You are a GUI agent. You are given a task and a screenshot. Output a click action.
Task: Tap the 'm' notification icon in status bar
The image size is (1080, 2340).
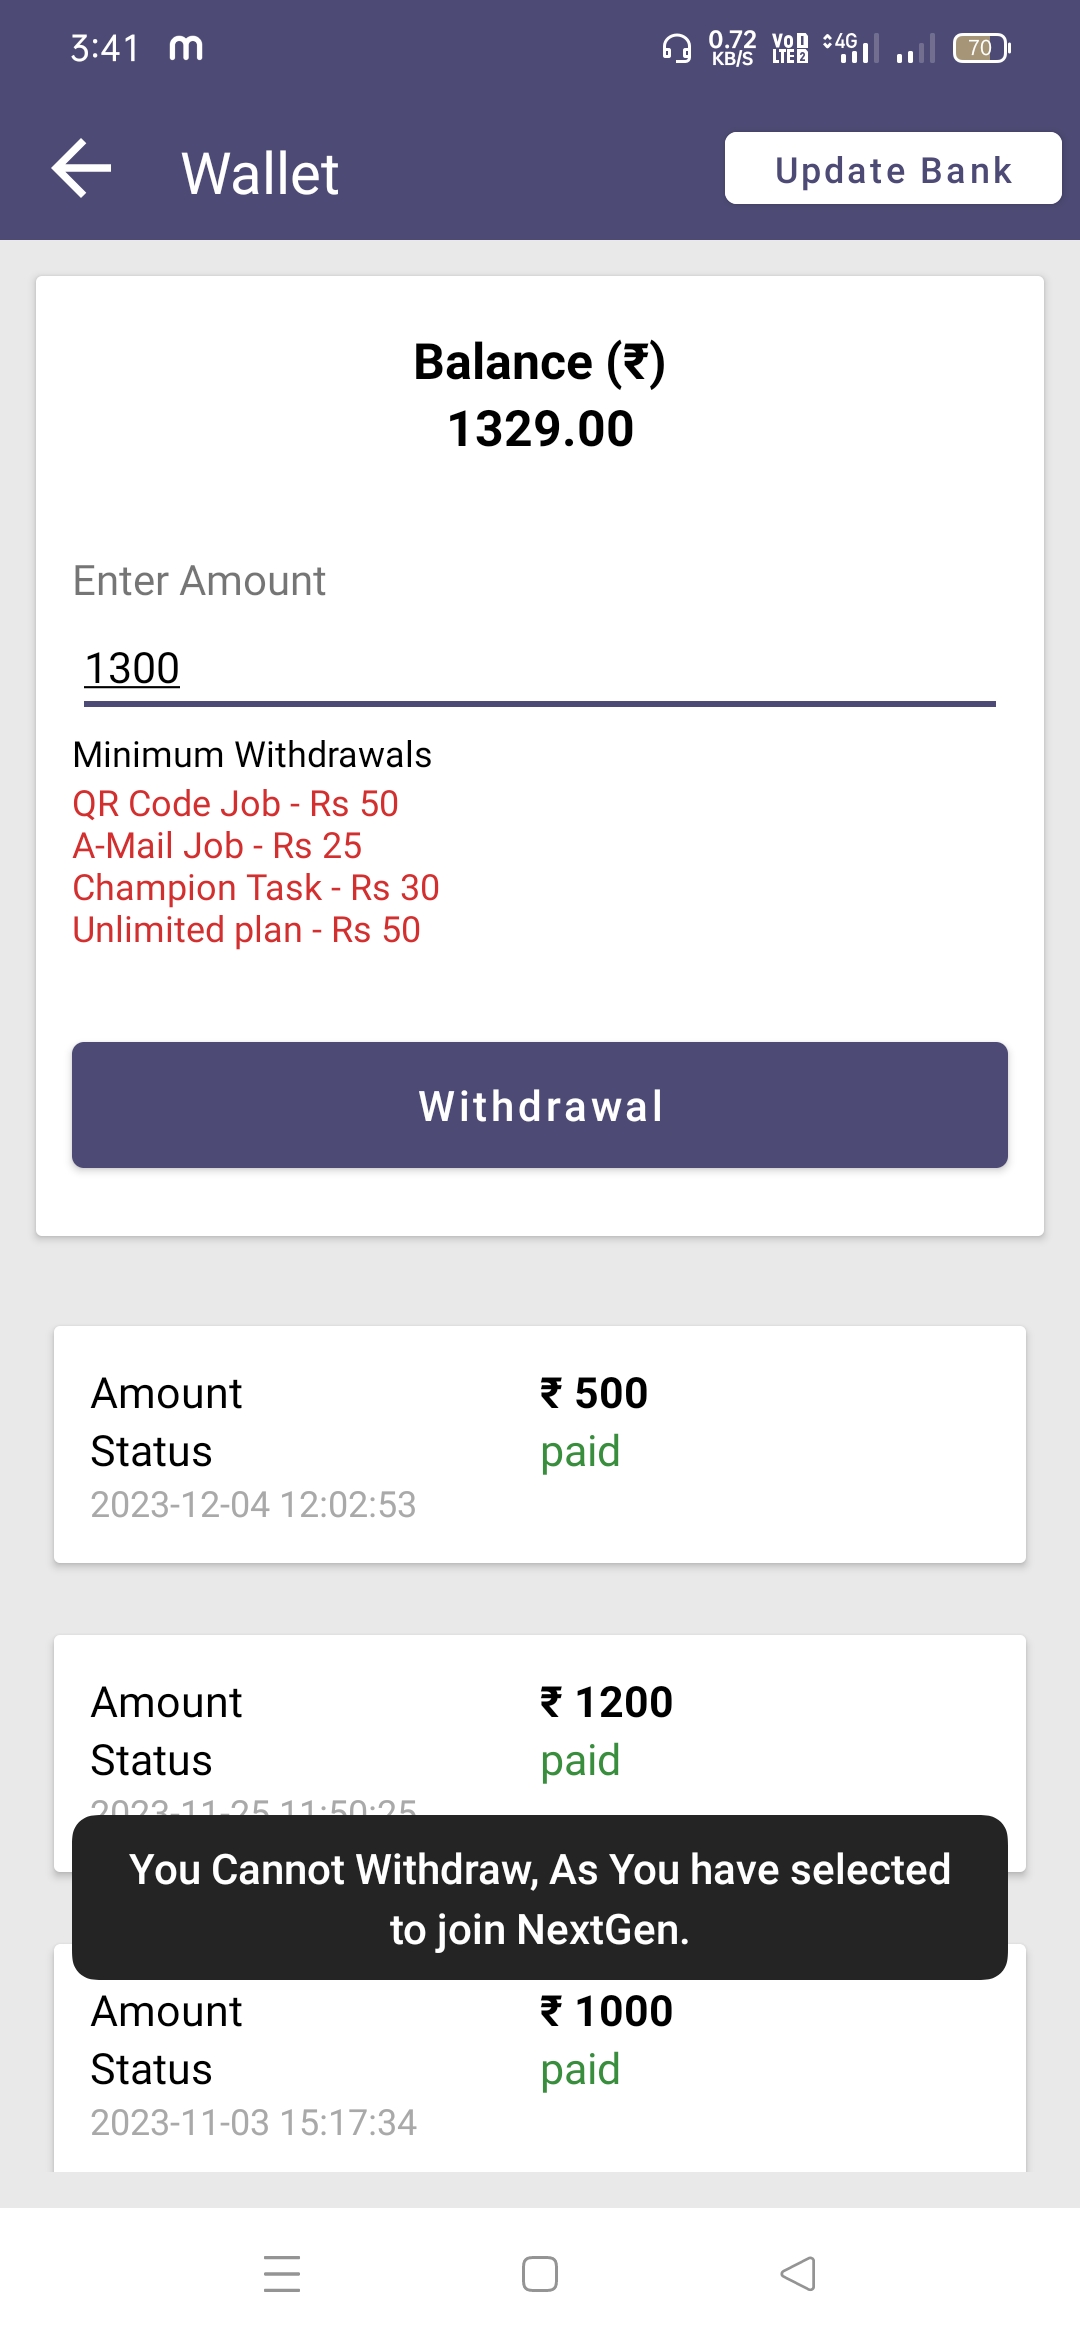pyautogui.click(x=186, y=48)
